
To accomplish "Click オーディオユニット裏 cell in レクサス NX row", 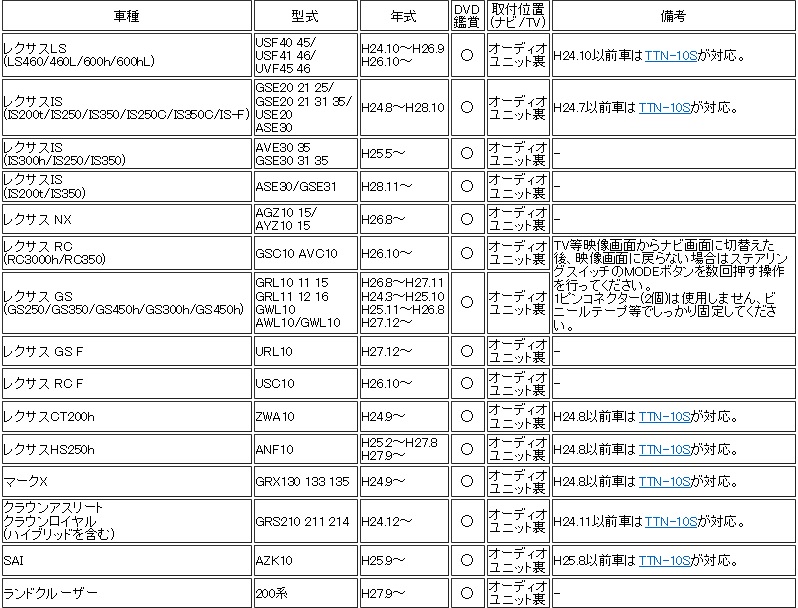I will click(518, 219).
